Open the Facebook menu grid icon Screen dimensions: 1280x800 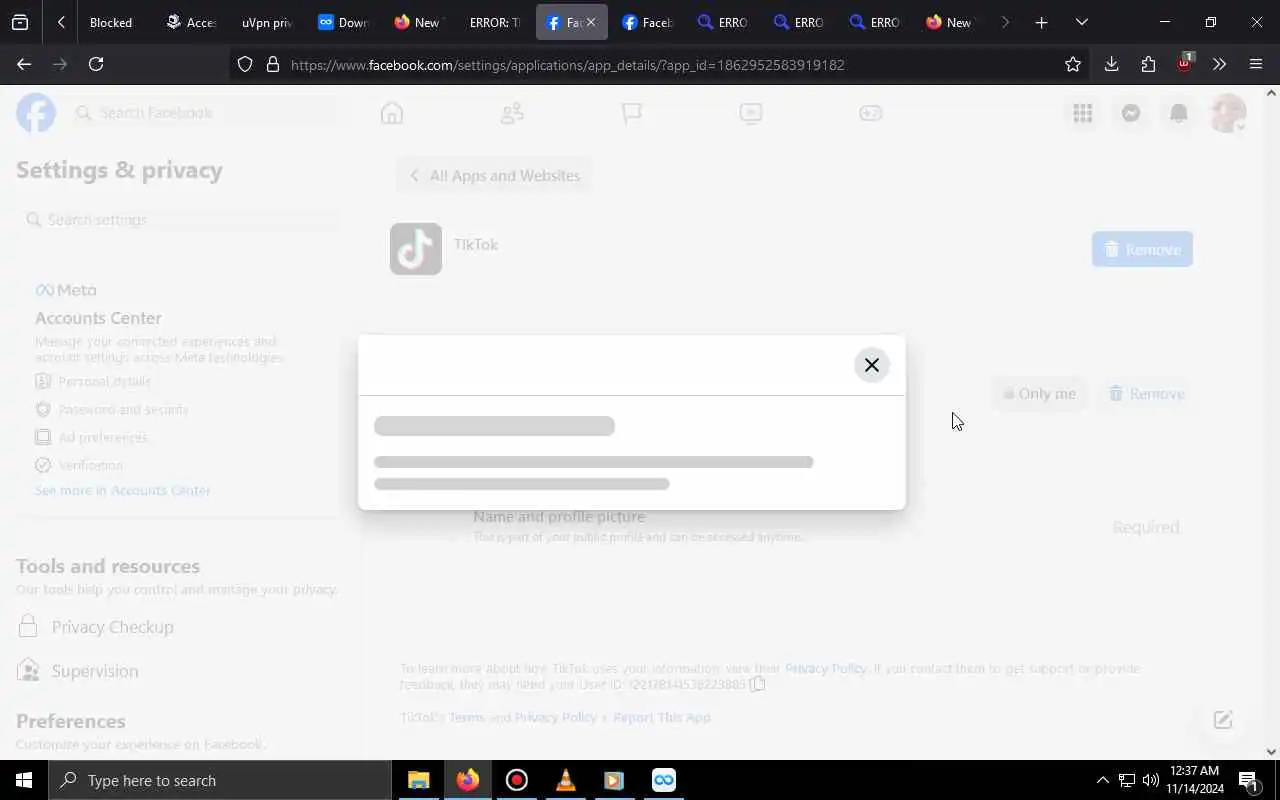coord(1082,113)
